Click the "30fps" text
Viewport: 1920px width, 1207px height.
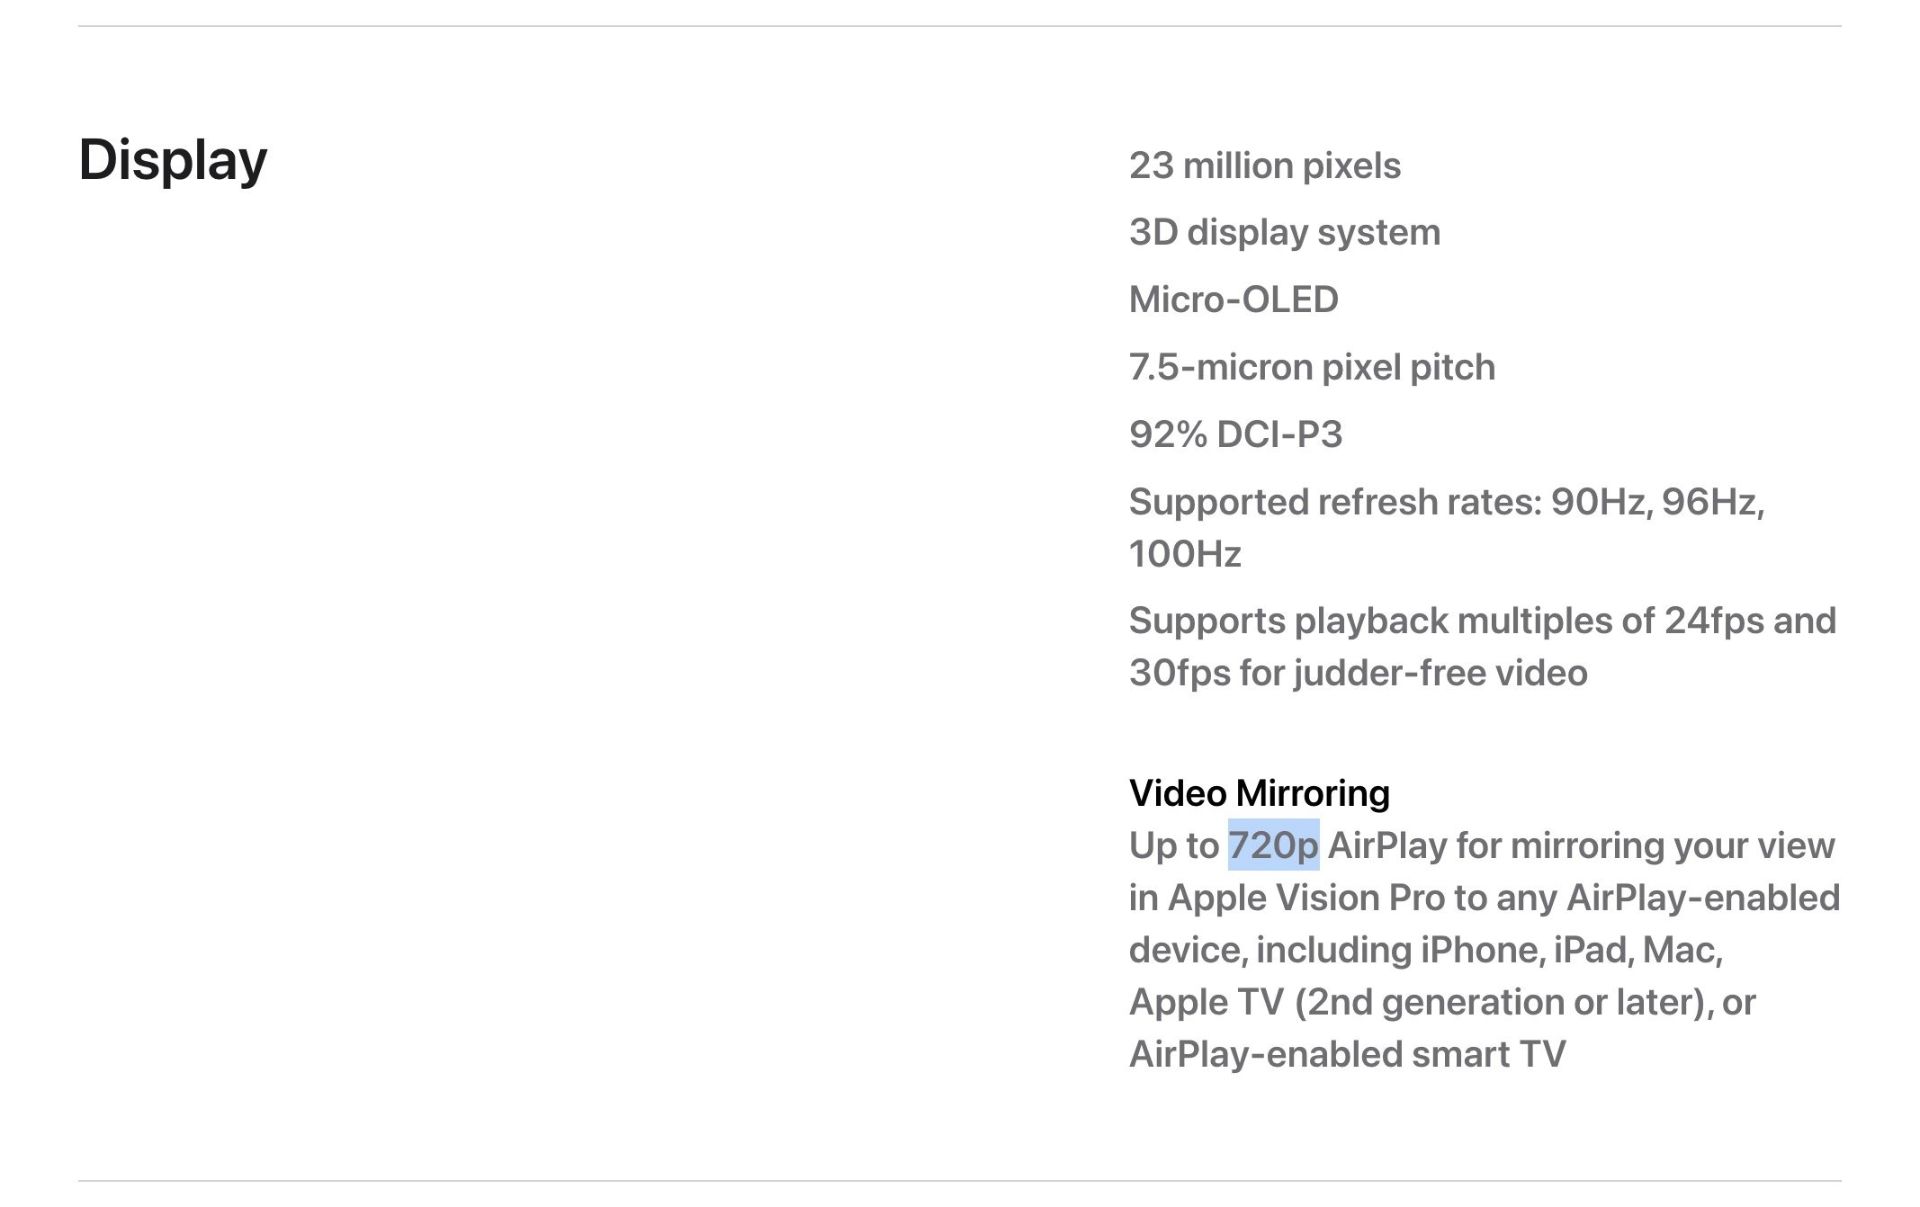point(1180,673)
